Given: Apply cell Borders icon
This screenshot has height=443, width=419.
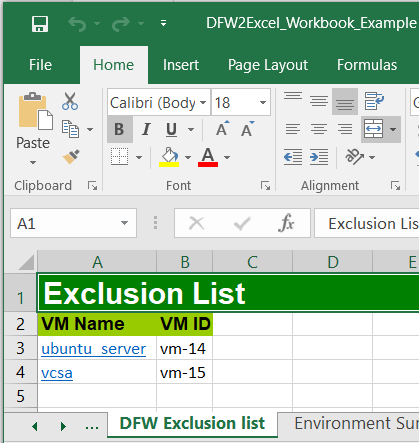Looking at the screenshot, I should click(120, 156).
